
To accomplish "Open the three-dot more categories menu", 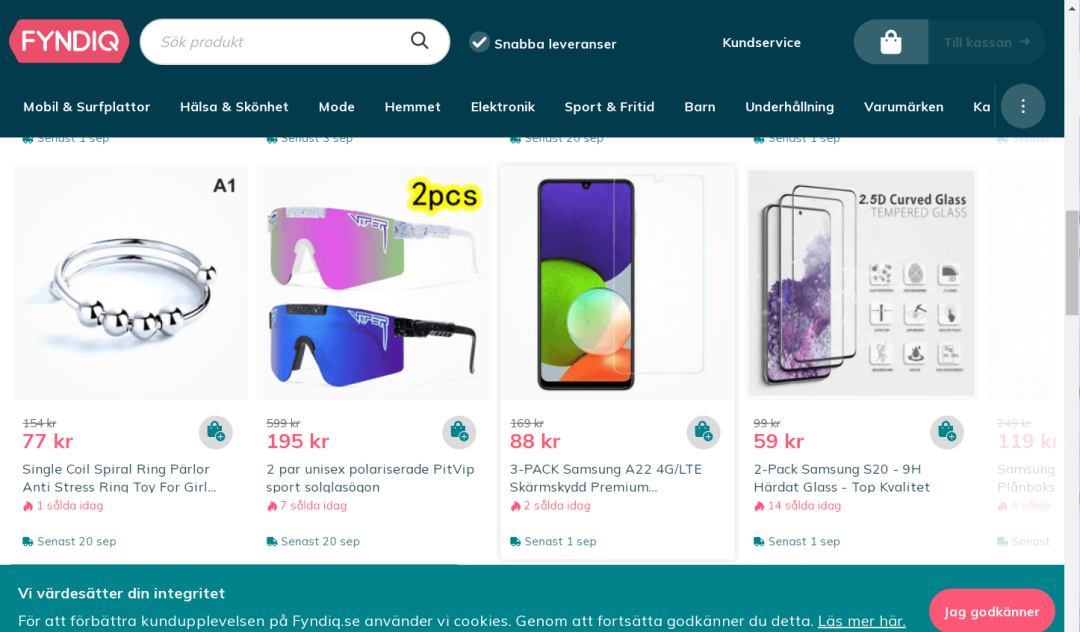I will (x=1022, y=106).
